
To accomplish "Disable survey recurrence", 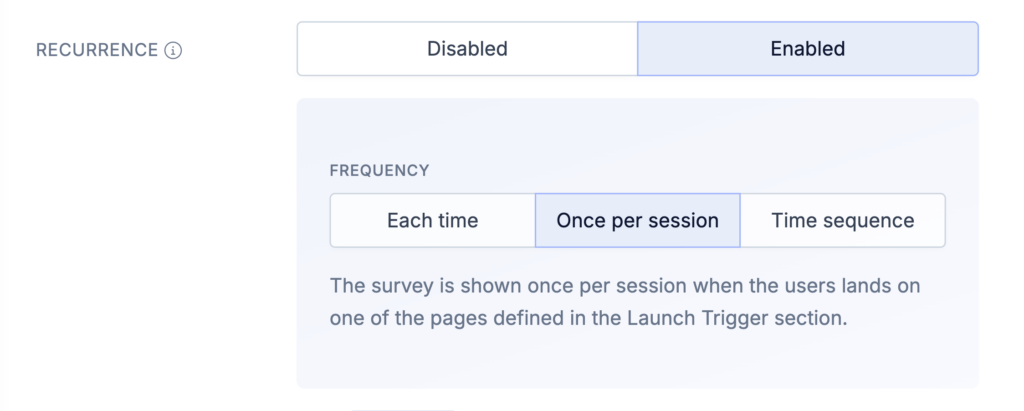I will (x=467, y=49).
